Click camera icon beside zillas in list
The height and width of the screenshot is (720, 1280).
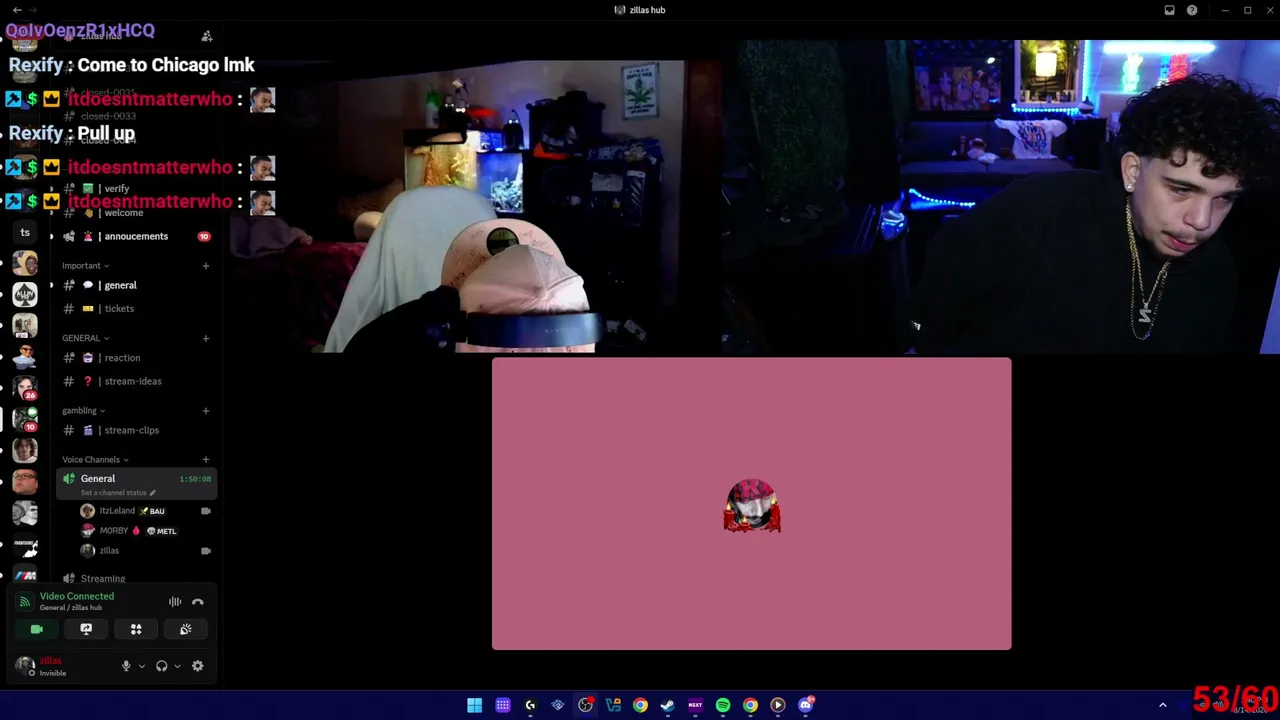[206, 551]
